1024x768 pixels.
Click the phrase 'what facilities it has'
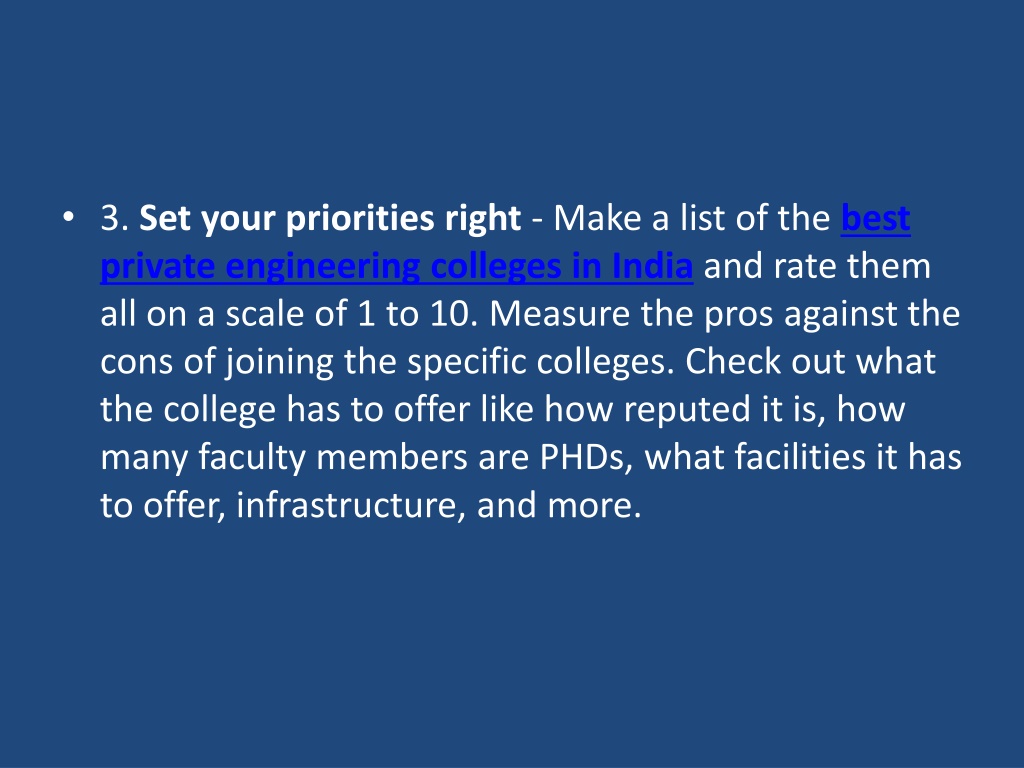[x=803, y=456]
